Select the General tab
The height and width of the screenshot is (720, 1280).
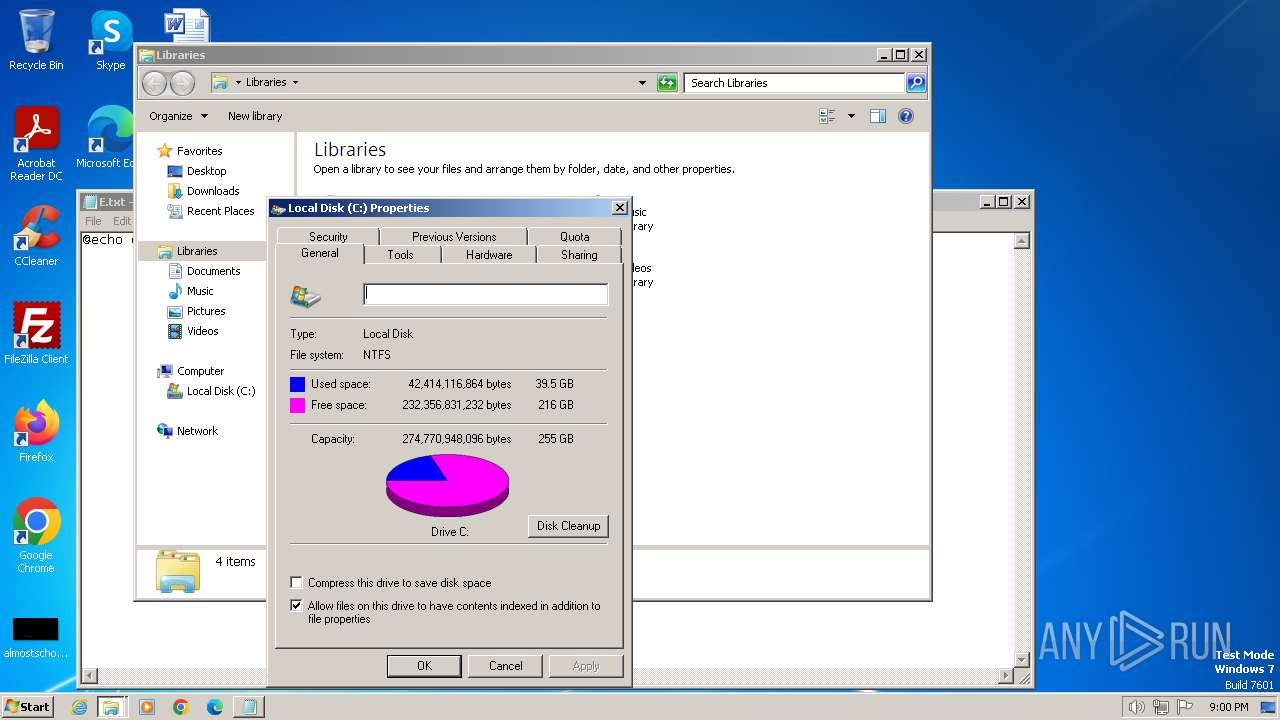320,253
